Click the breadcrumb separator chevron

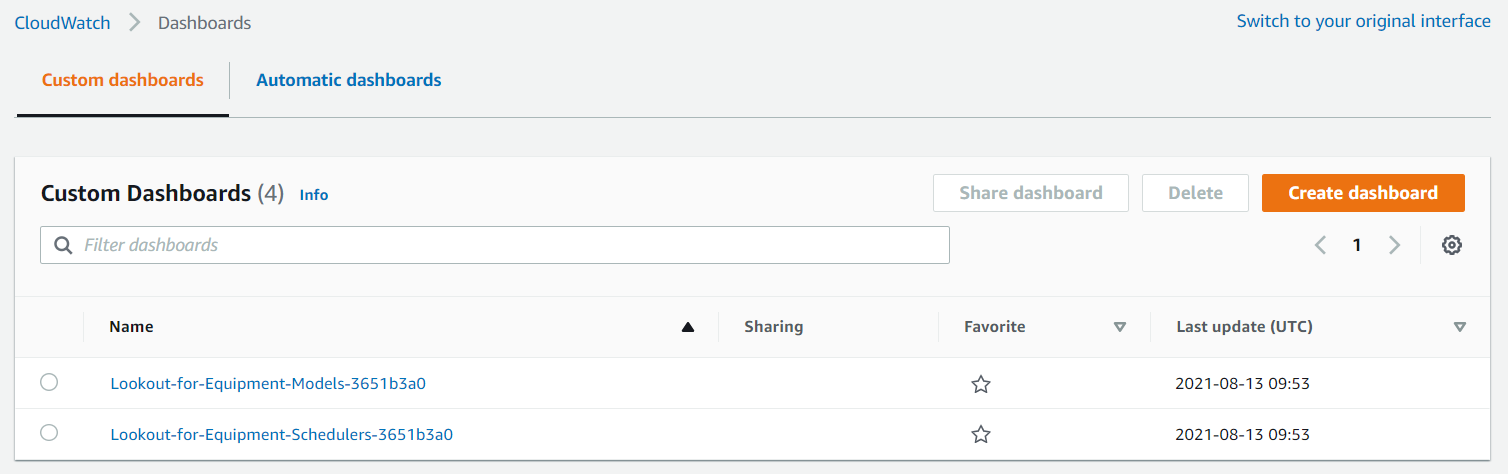(134, 22)
